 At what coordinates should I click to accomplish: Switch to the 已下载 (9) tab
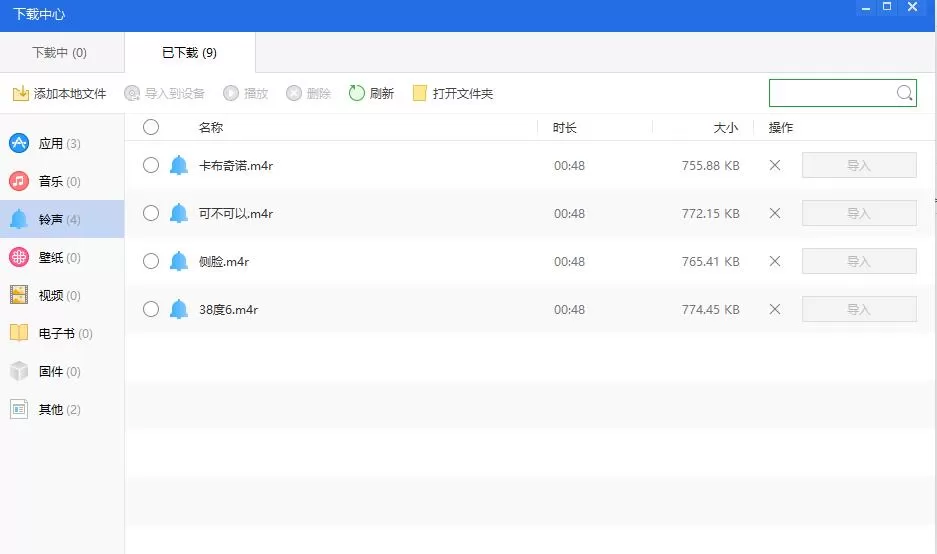click(190, 53)
